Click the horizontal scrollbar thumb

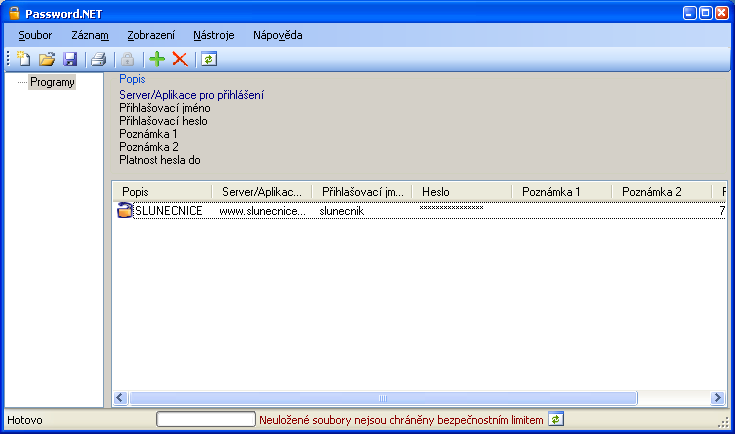(x=383, y=398)
